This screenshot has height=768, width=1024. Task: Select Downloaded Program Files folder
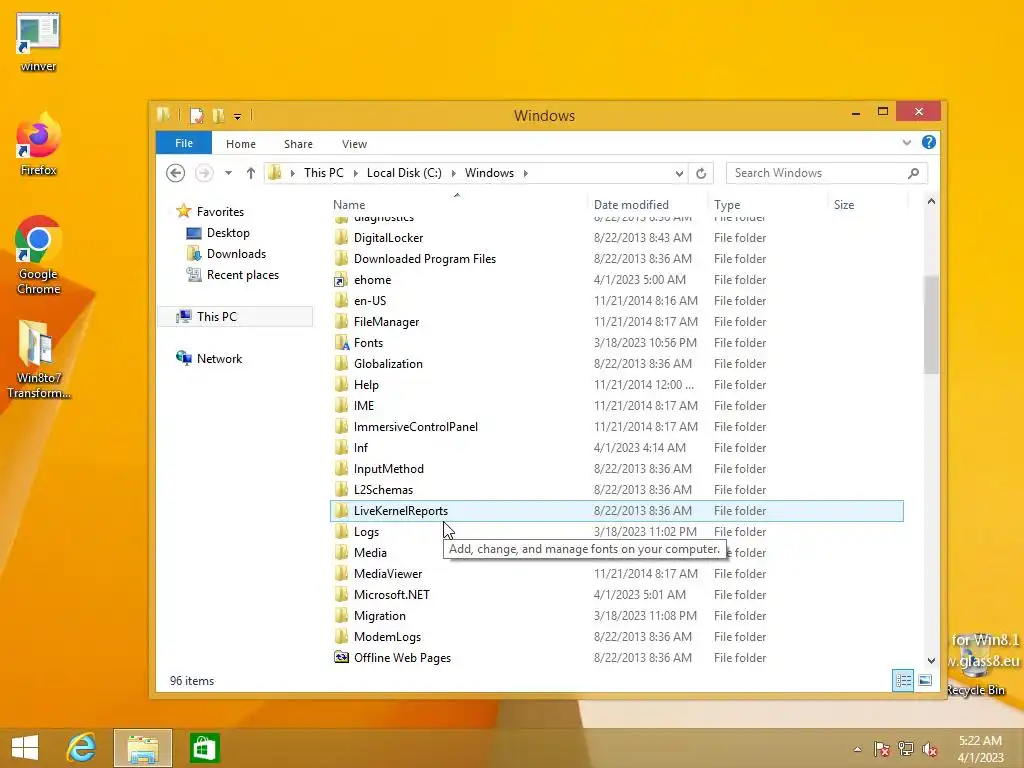click(x=617, y=259)
